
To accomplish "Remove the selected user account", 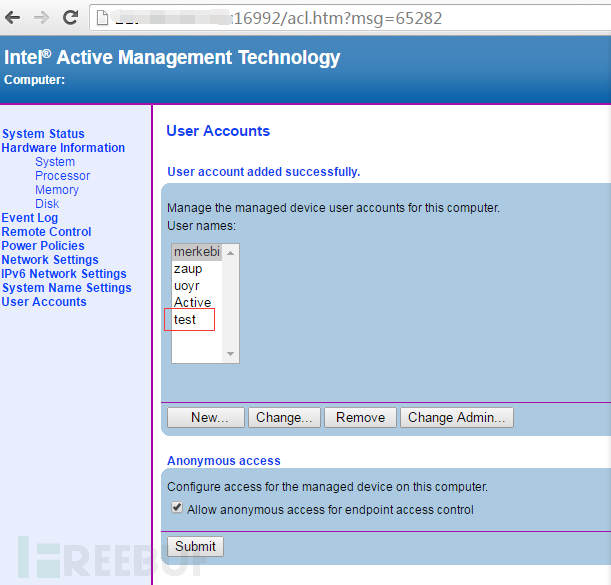I will 360,417.
